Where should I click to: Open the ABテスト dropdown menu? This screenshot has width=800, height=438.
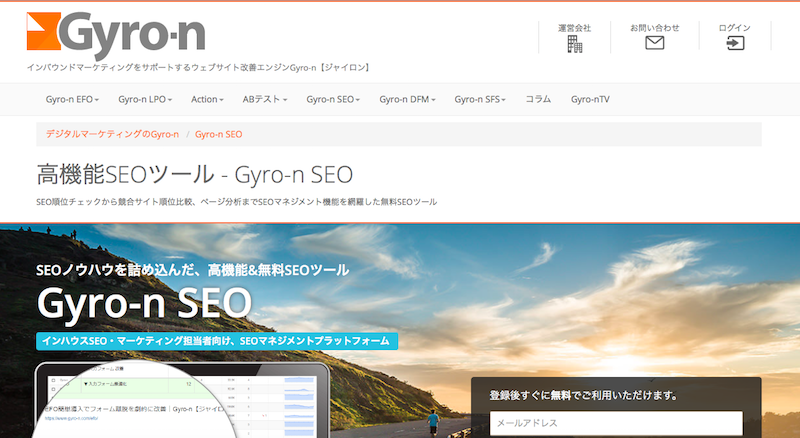pos(265,100)
